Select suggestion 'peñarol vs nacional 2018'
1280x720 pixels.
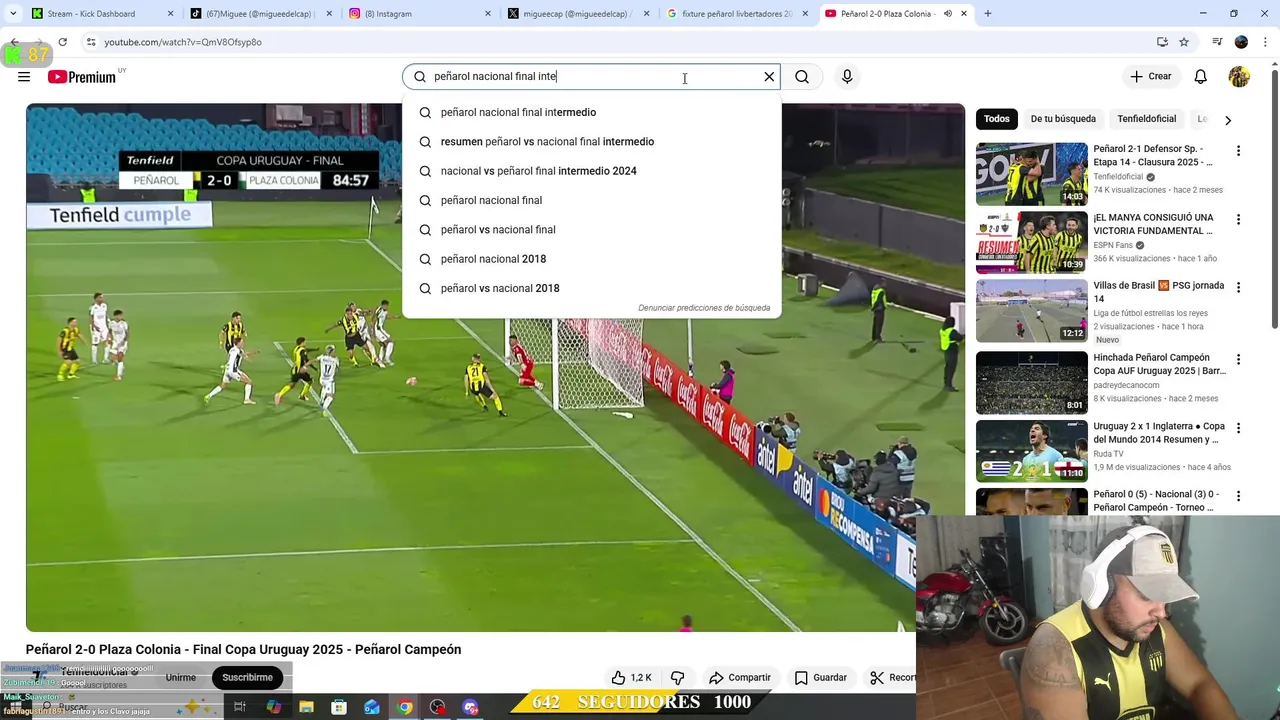click(591, 288)
